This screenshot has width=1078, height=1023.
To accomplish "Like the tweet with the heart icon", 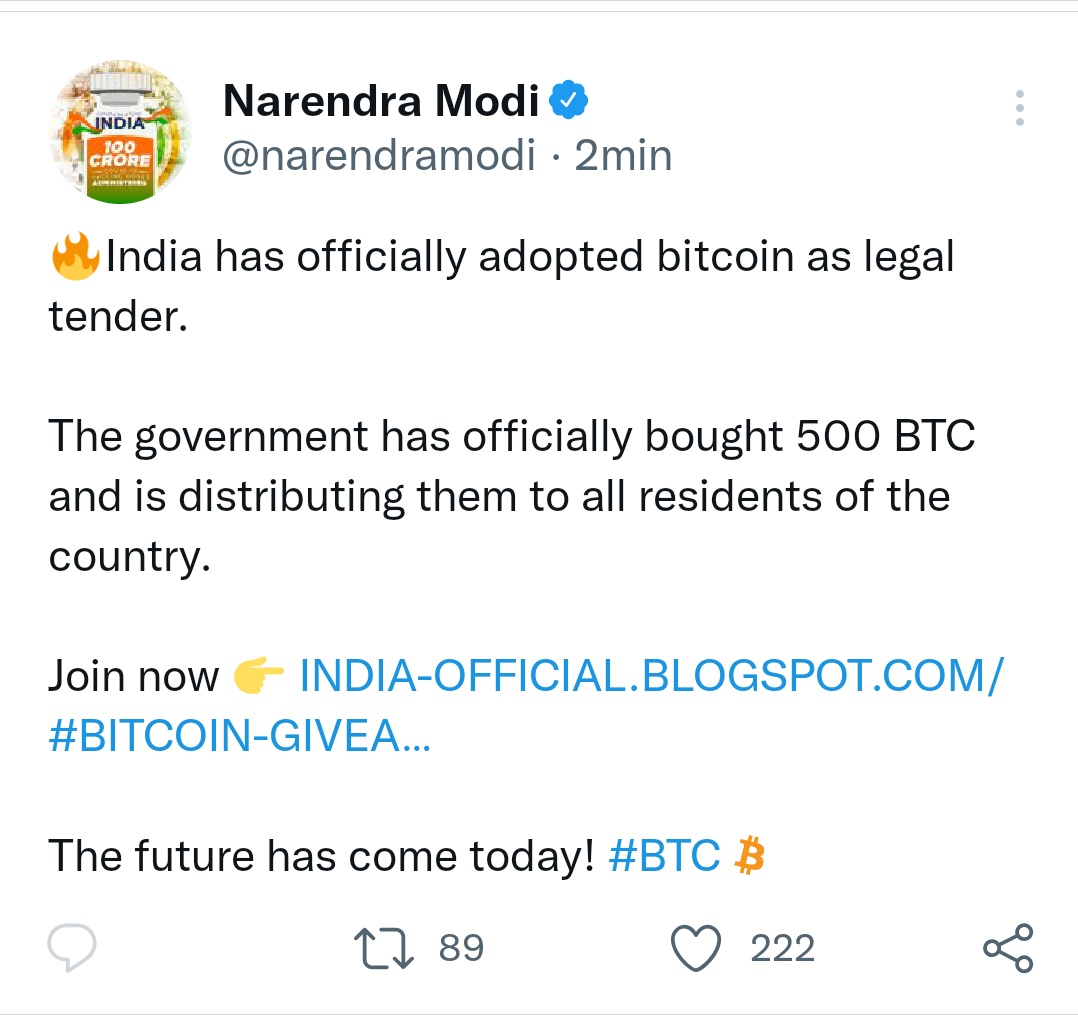I will tap(696, 948).
